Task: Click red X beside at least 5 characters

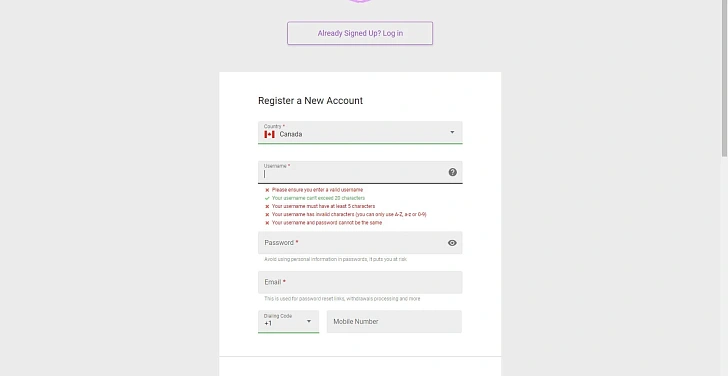Action: click(x=267, y=207)
